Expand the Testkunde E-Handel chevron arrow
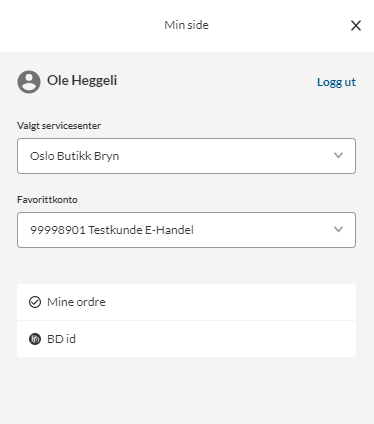374x424 pixels. click(x=338, y=230)
